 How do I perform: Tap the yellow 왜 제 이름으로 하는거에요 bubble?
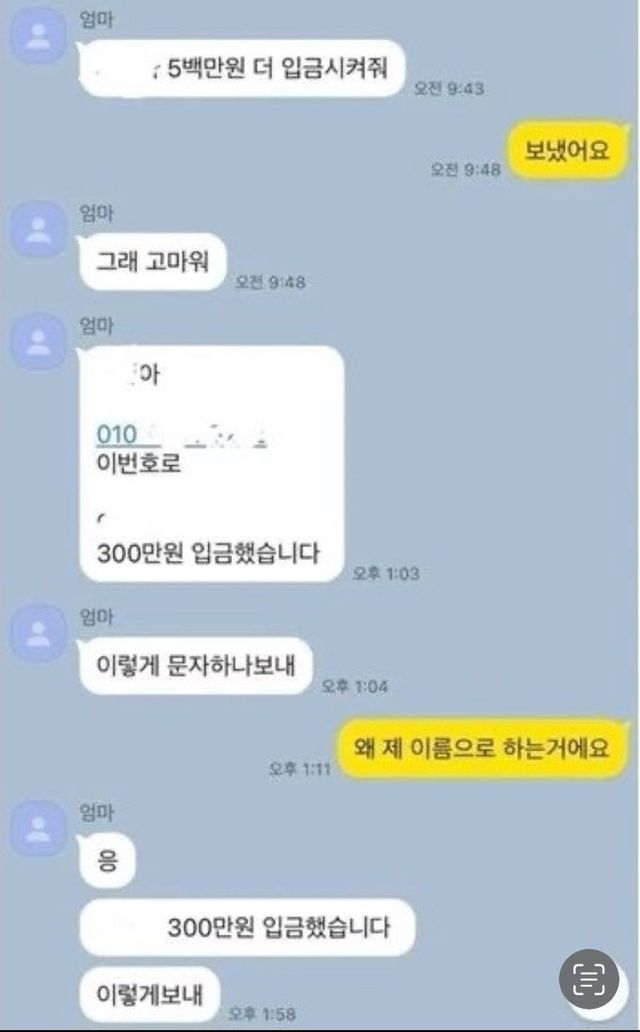pos(482,748)
